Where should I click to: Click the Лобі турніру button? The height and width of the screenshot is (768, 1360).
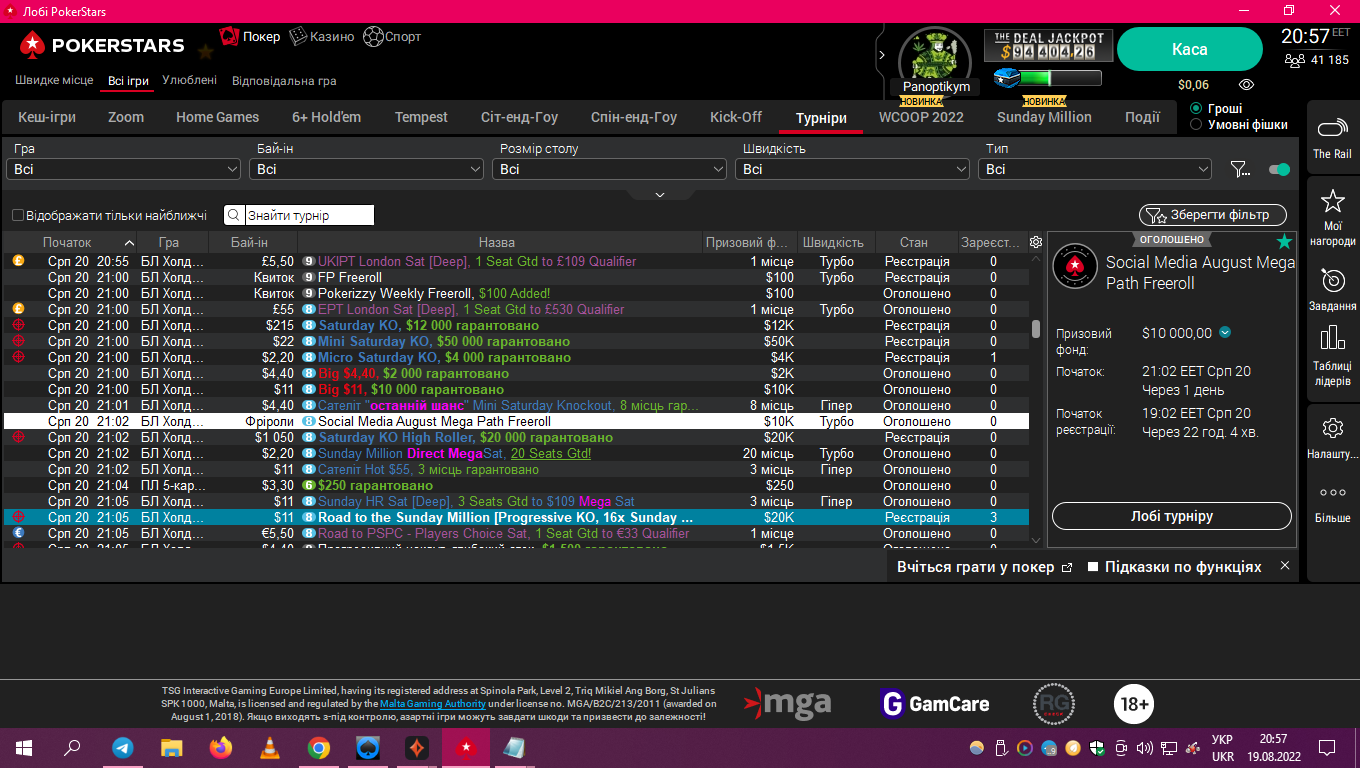(x=1171, y=516)
